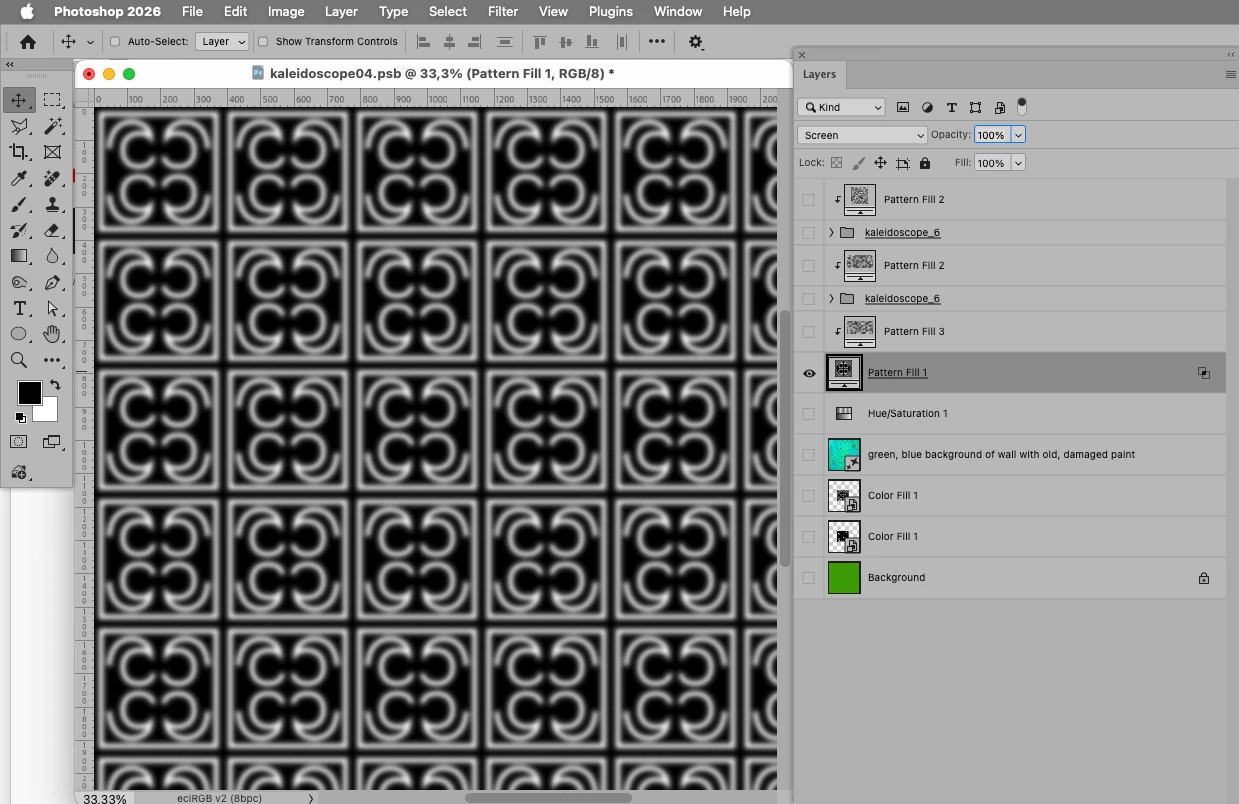This screenshot has height=804, width=1239.
Task: Select the Ellipse shape tool
Action: [19, 334]
